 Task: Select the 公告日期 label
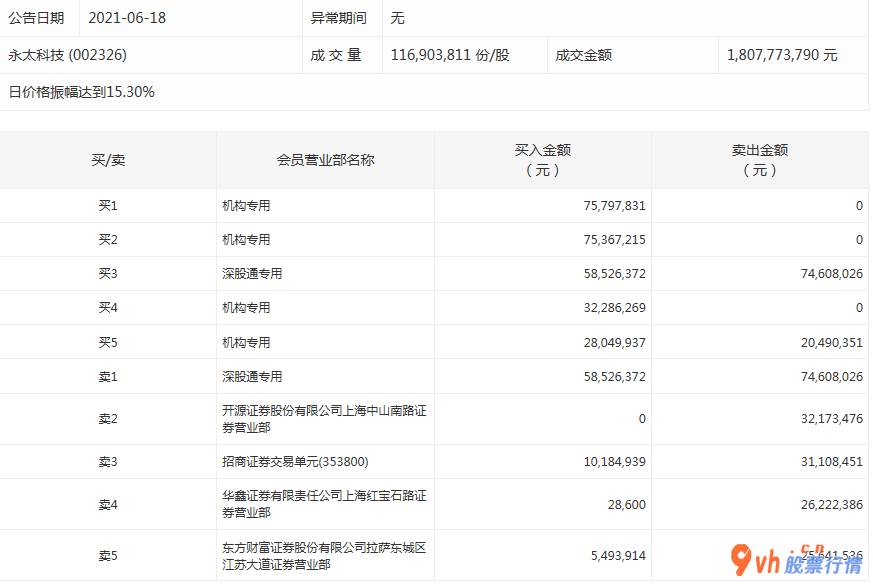(x=36, y=18)
